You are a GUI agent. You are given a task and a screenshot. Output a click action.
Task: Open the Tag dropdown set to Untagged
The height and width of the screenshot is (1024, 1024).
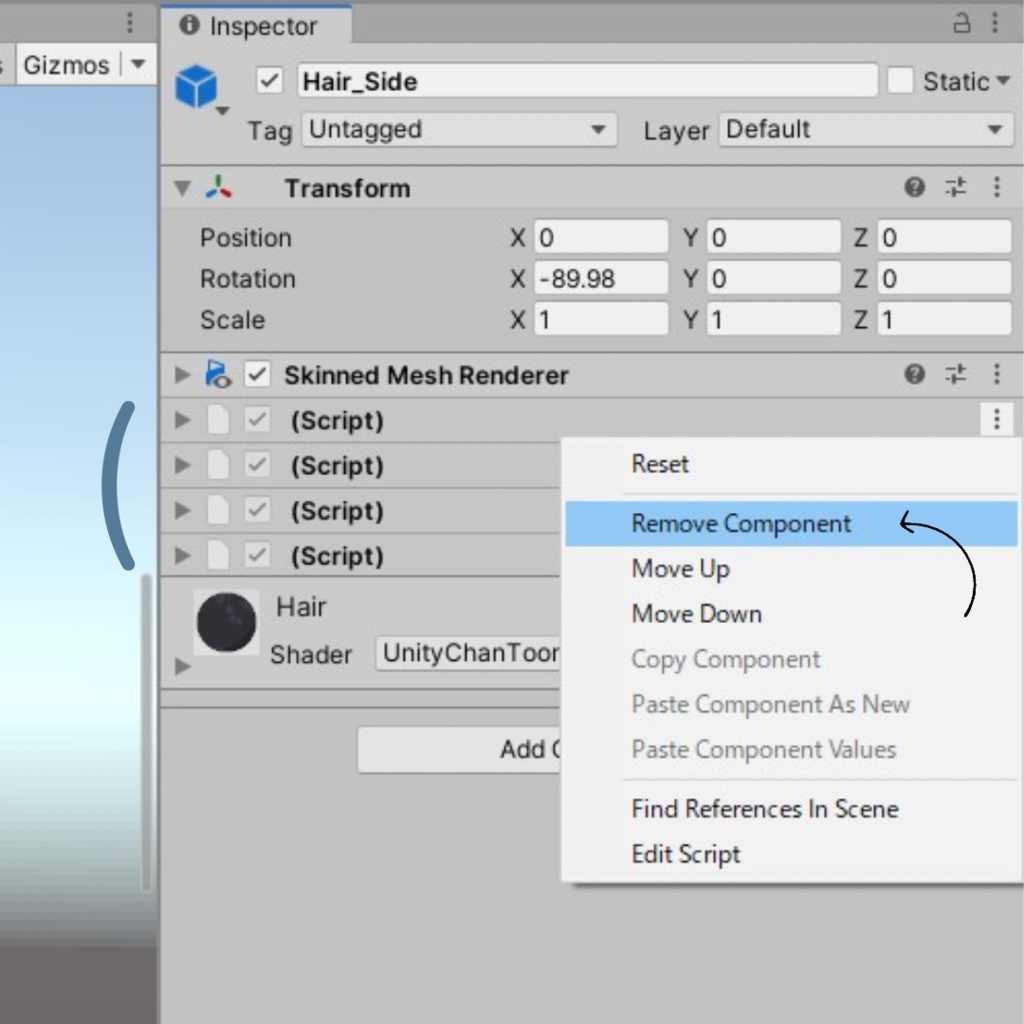[459, 129]
